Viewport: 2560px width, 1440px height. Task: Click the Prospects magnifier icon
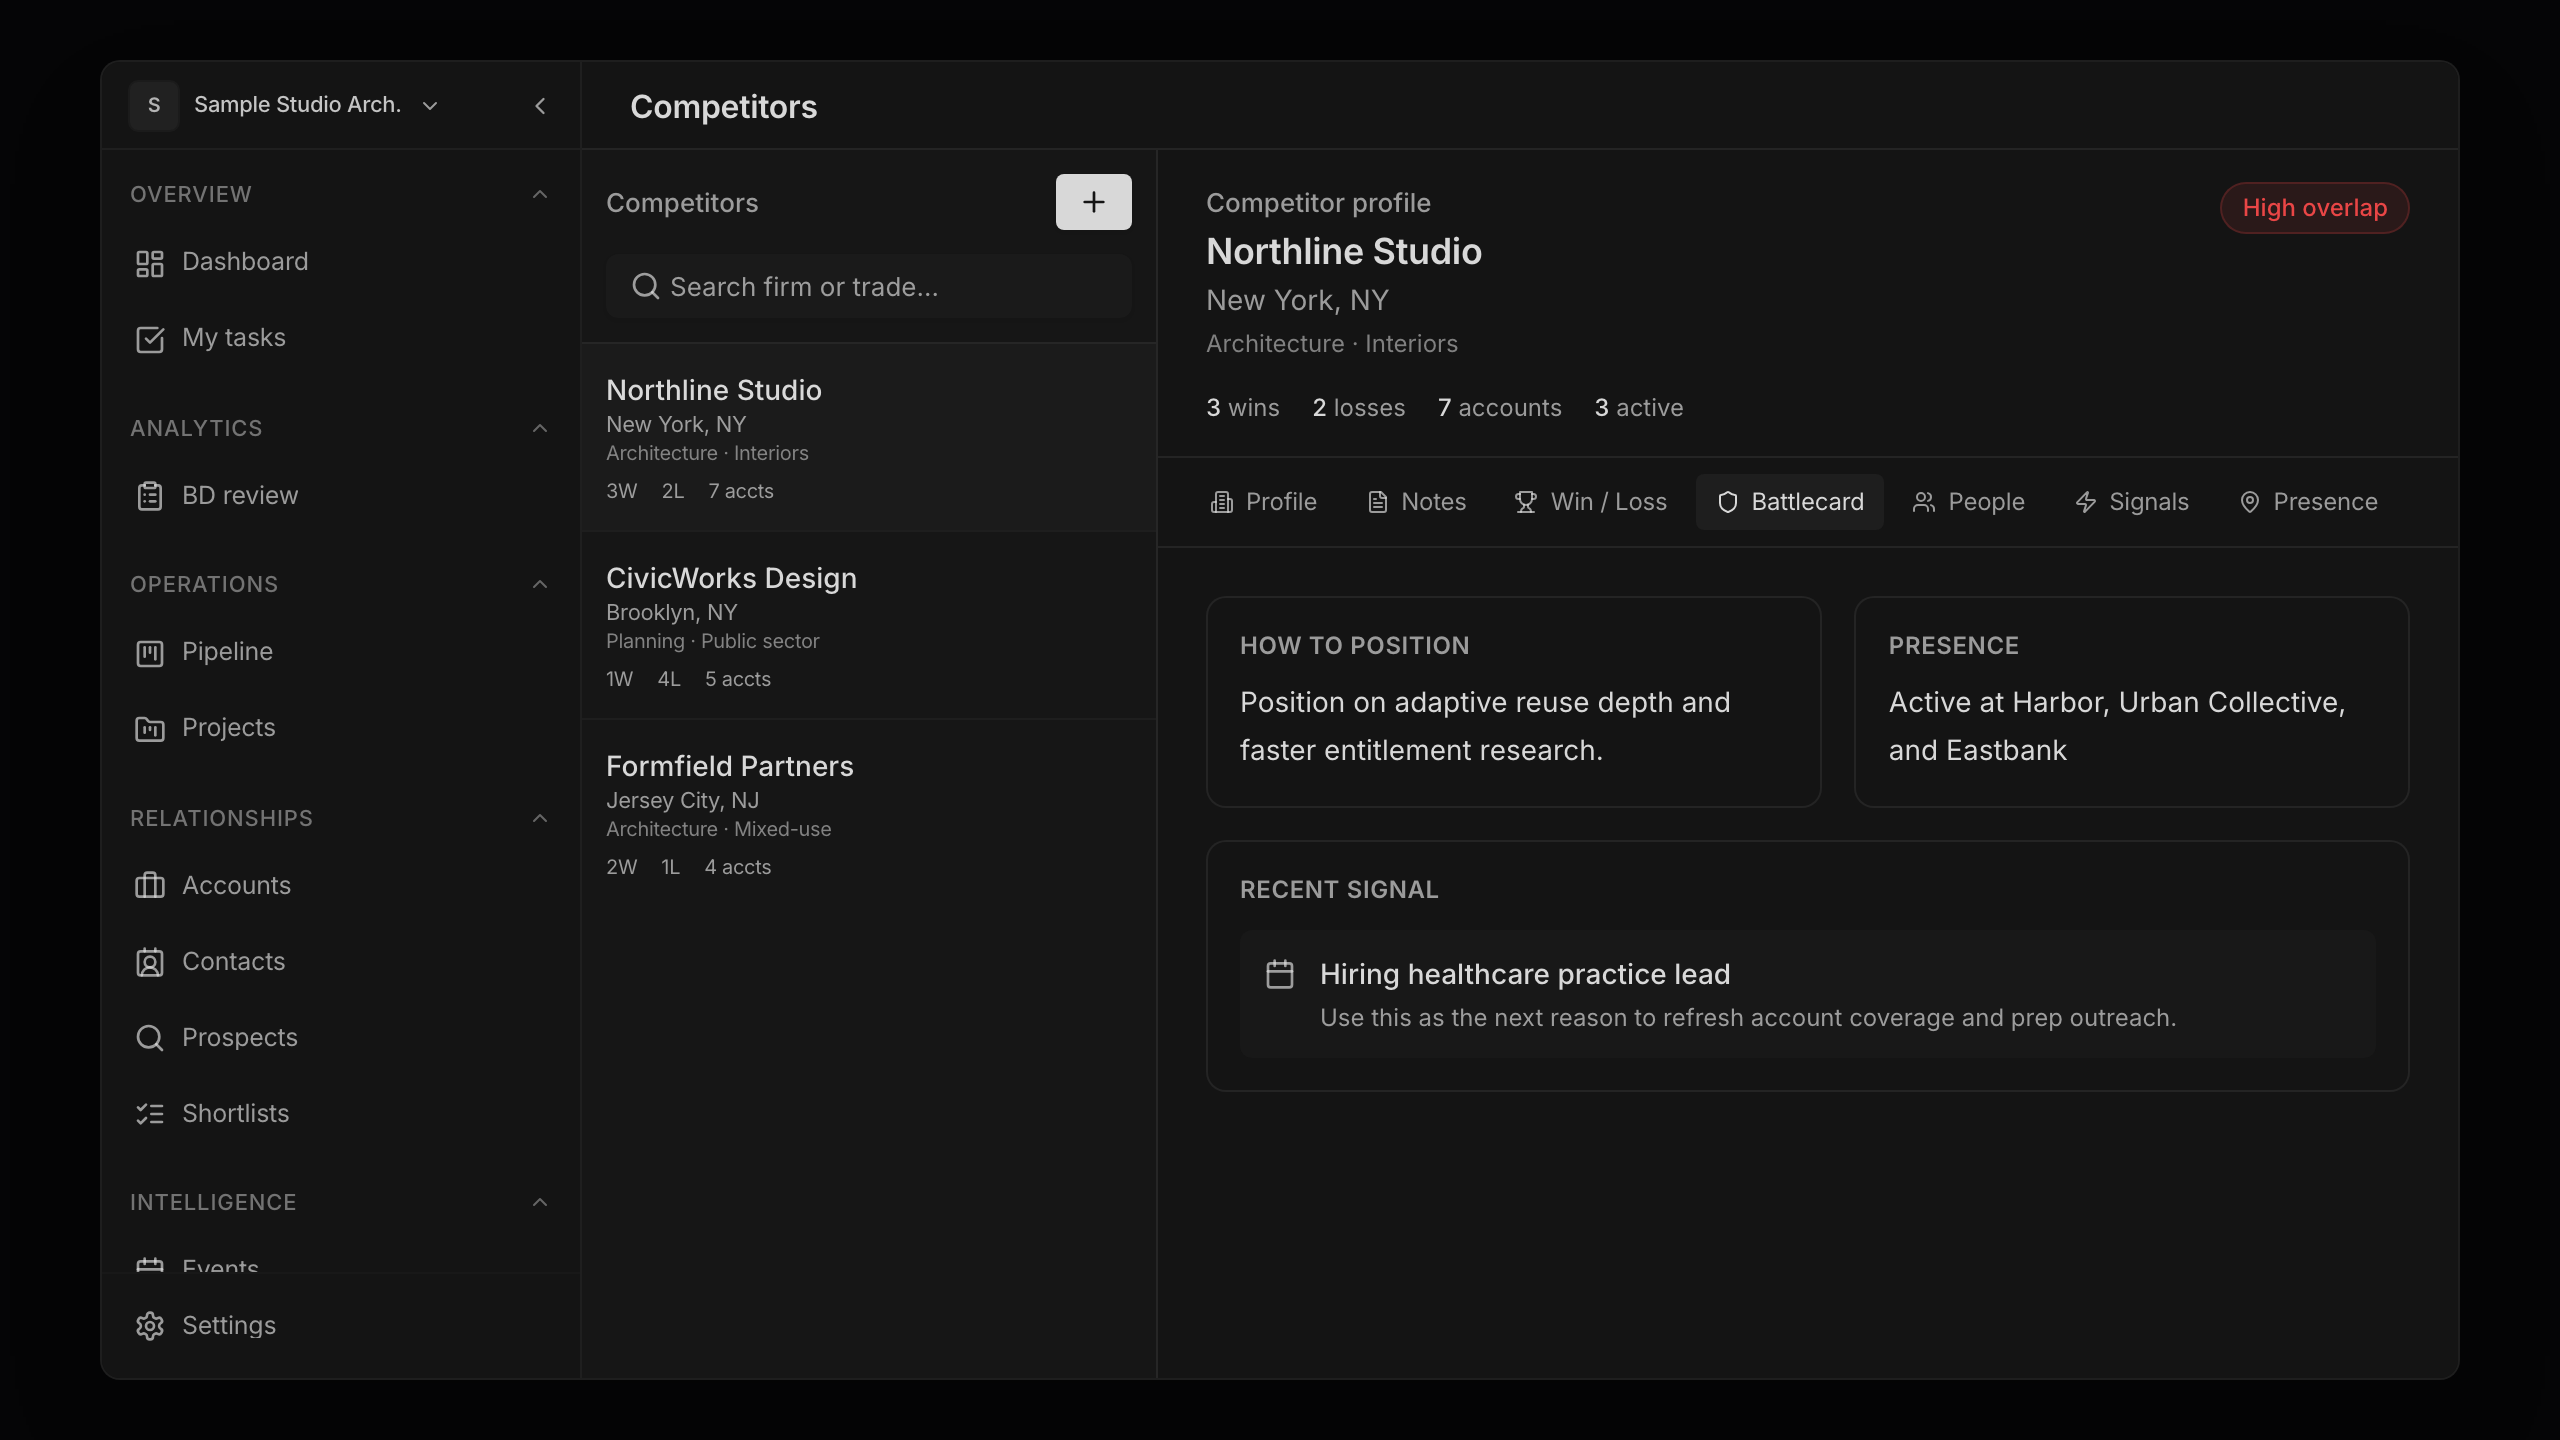150,1039
